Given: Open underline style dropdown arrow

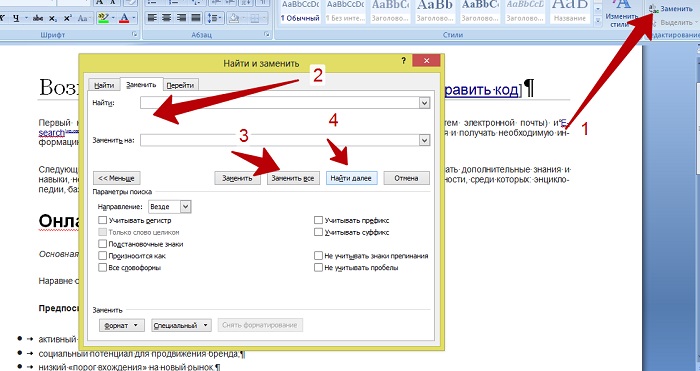Looking at the screenshot, I should tap(26, 18).
